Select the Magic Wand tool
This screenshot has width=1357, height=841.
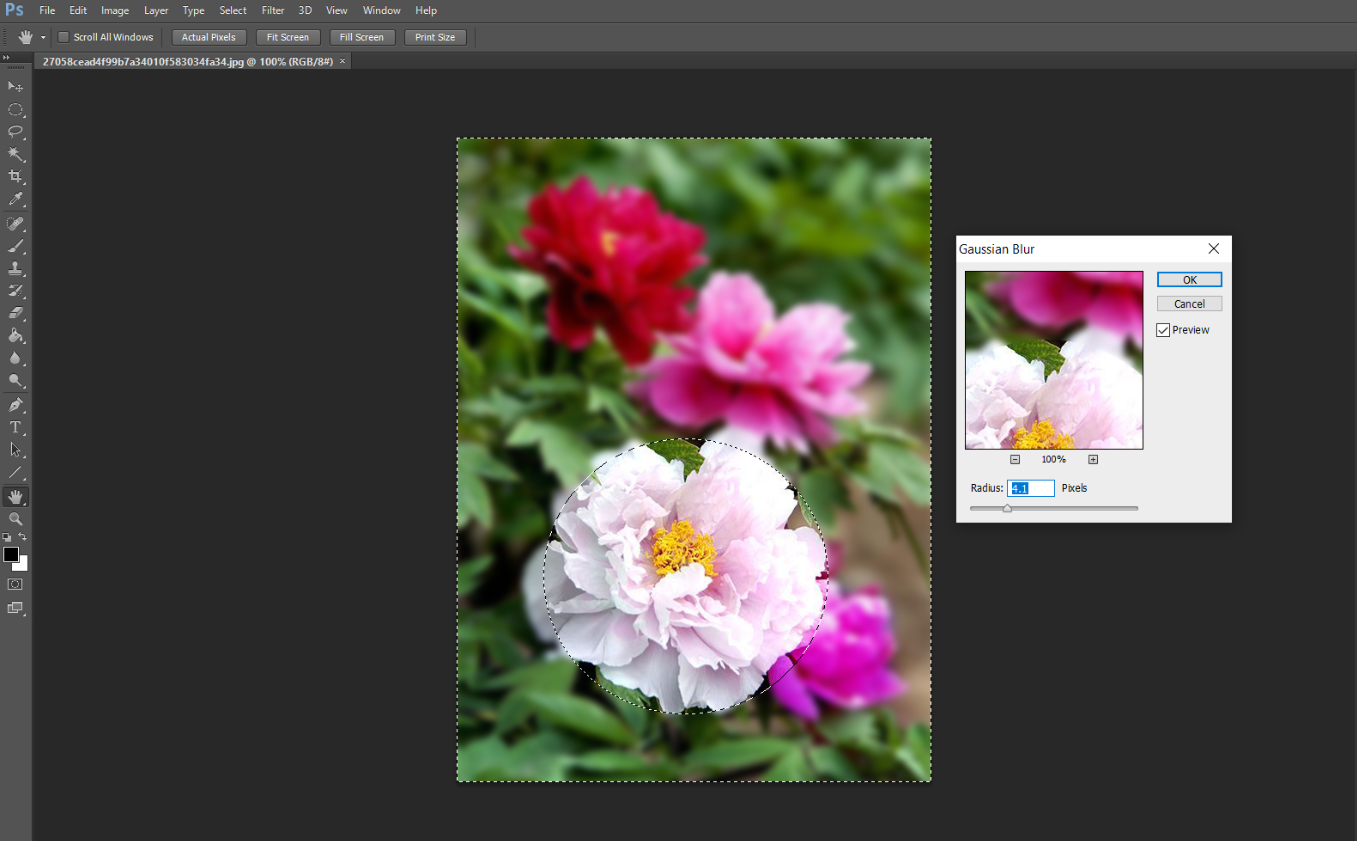[x=16, y=154]
